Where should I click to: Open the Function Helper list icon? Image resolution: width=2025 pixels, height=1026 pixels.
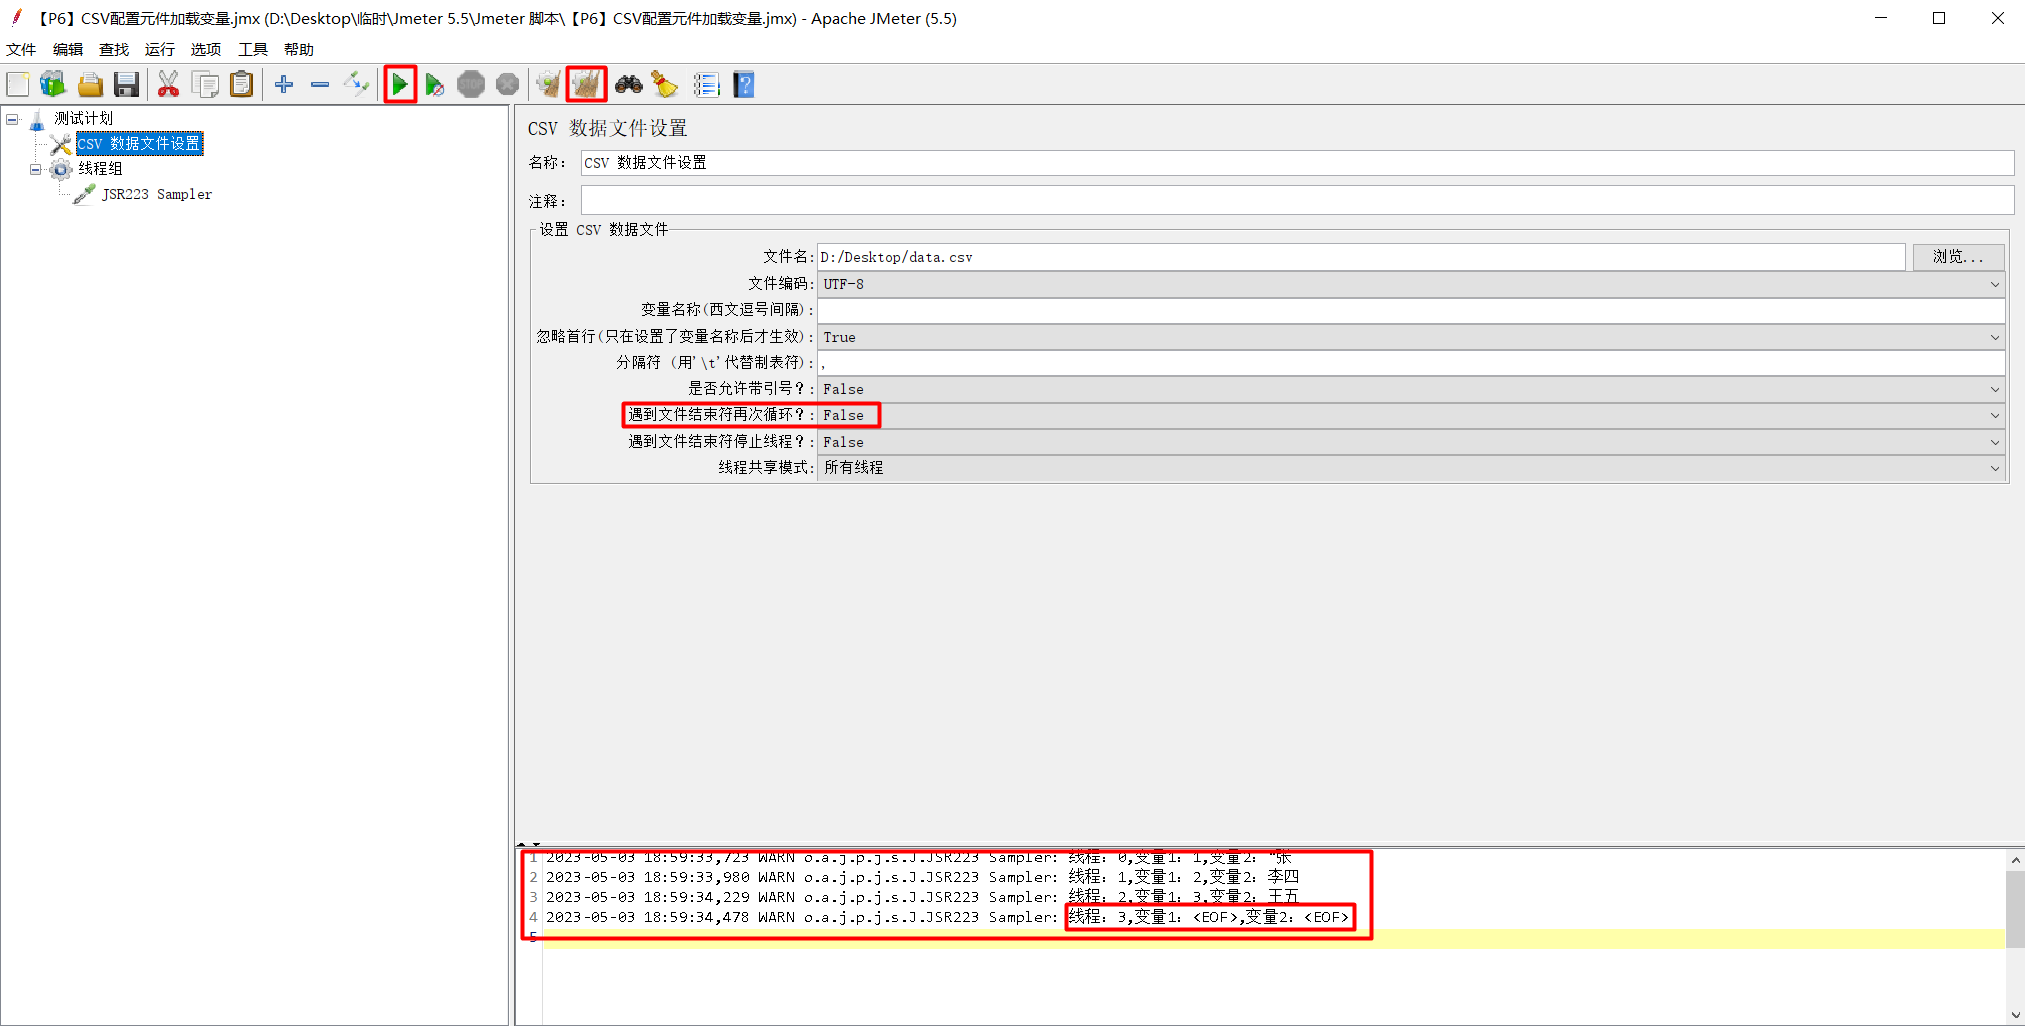point(707,85)
